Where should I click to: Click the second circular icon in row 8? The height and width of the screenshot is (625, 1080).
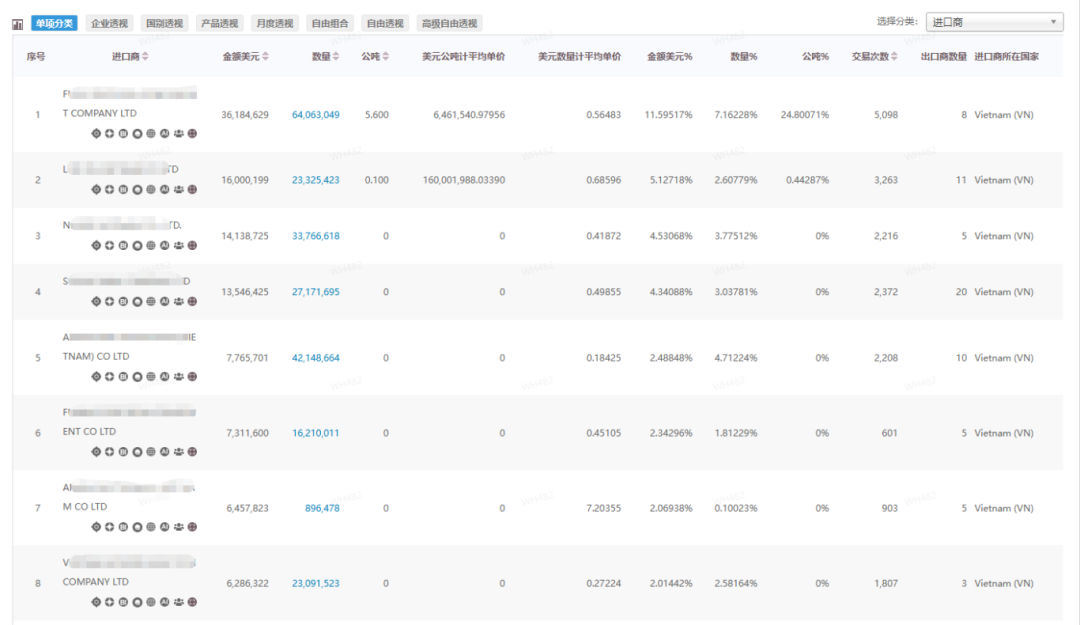(110, 602)
